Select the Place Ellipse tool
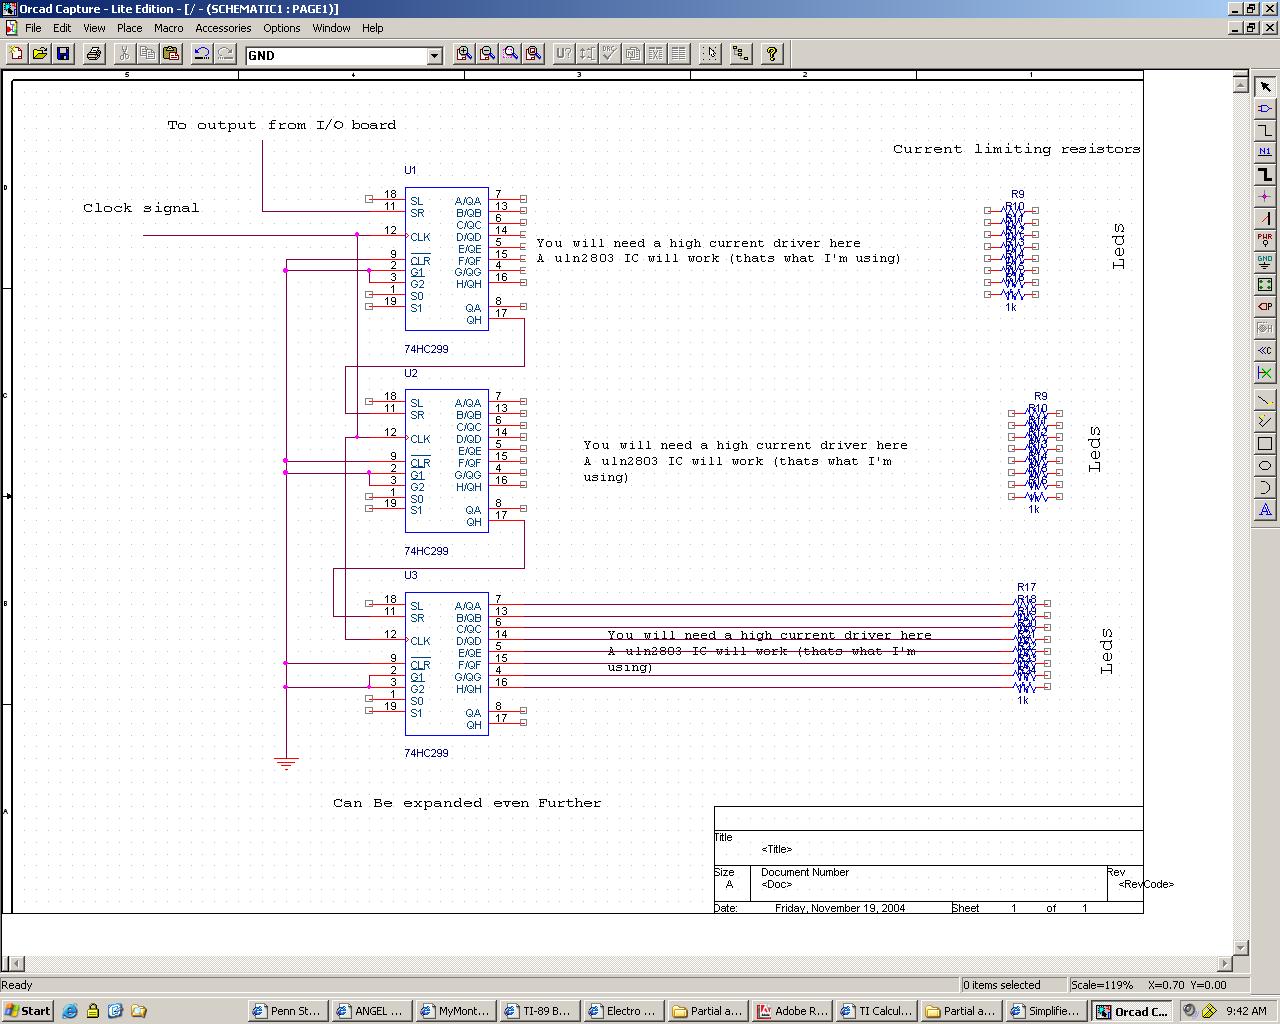This screenshot has width=1280, height=1024. click(x=1265, y=465)
